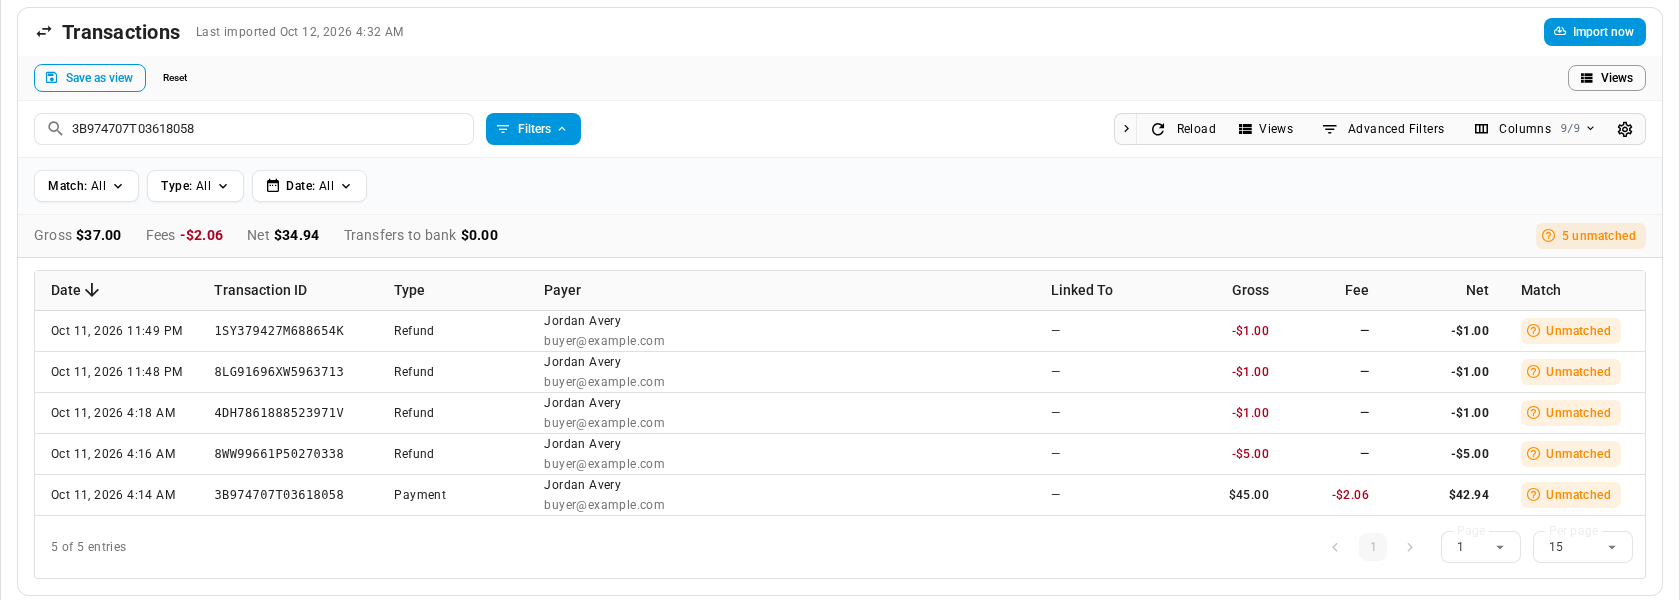Open the Match: All filter dropdown

coord(86,186)
